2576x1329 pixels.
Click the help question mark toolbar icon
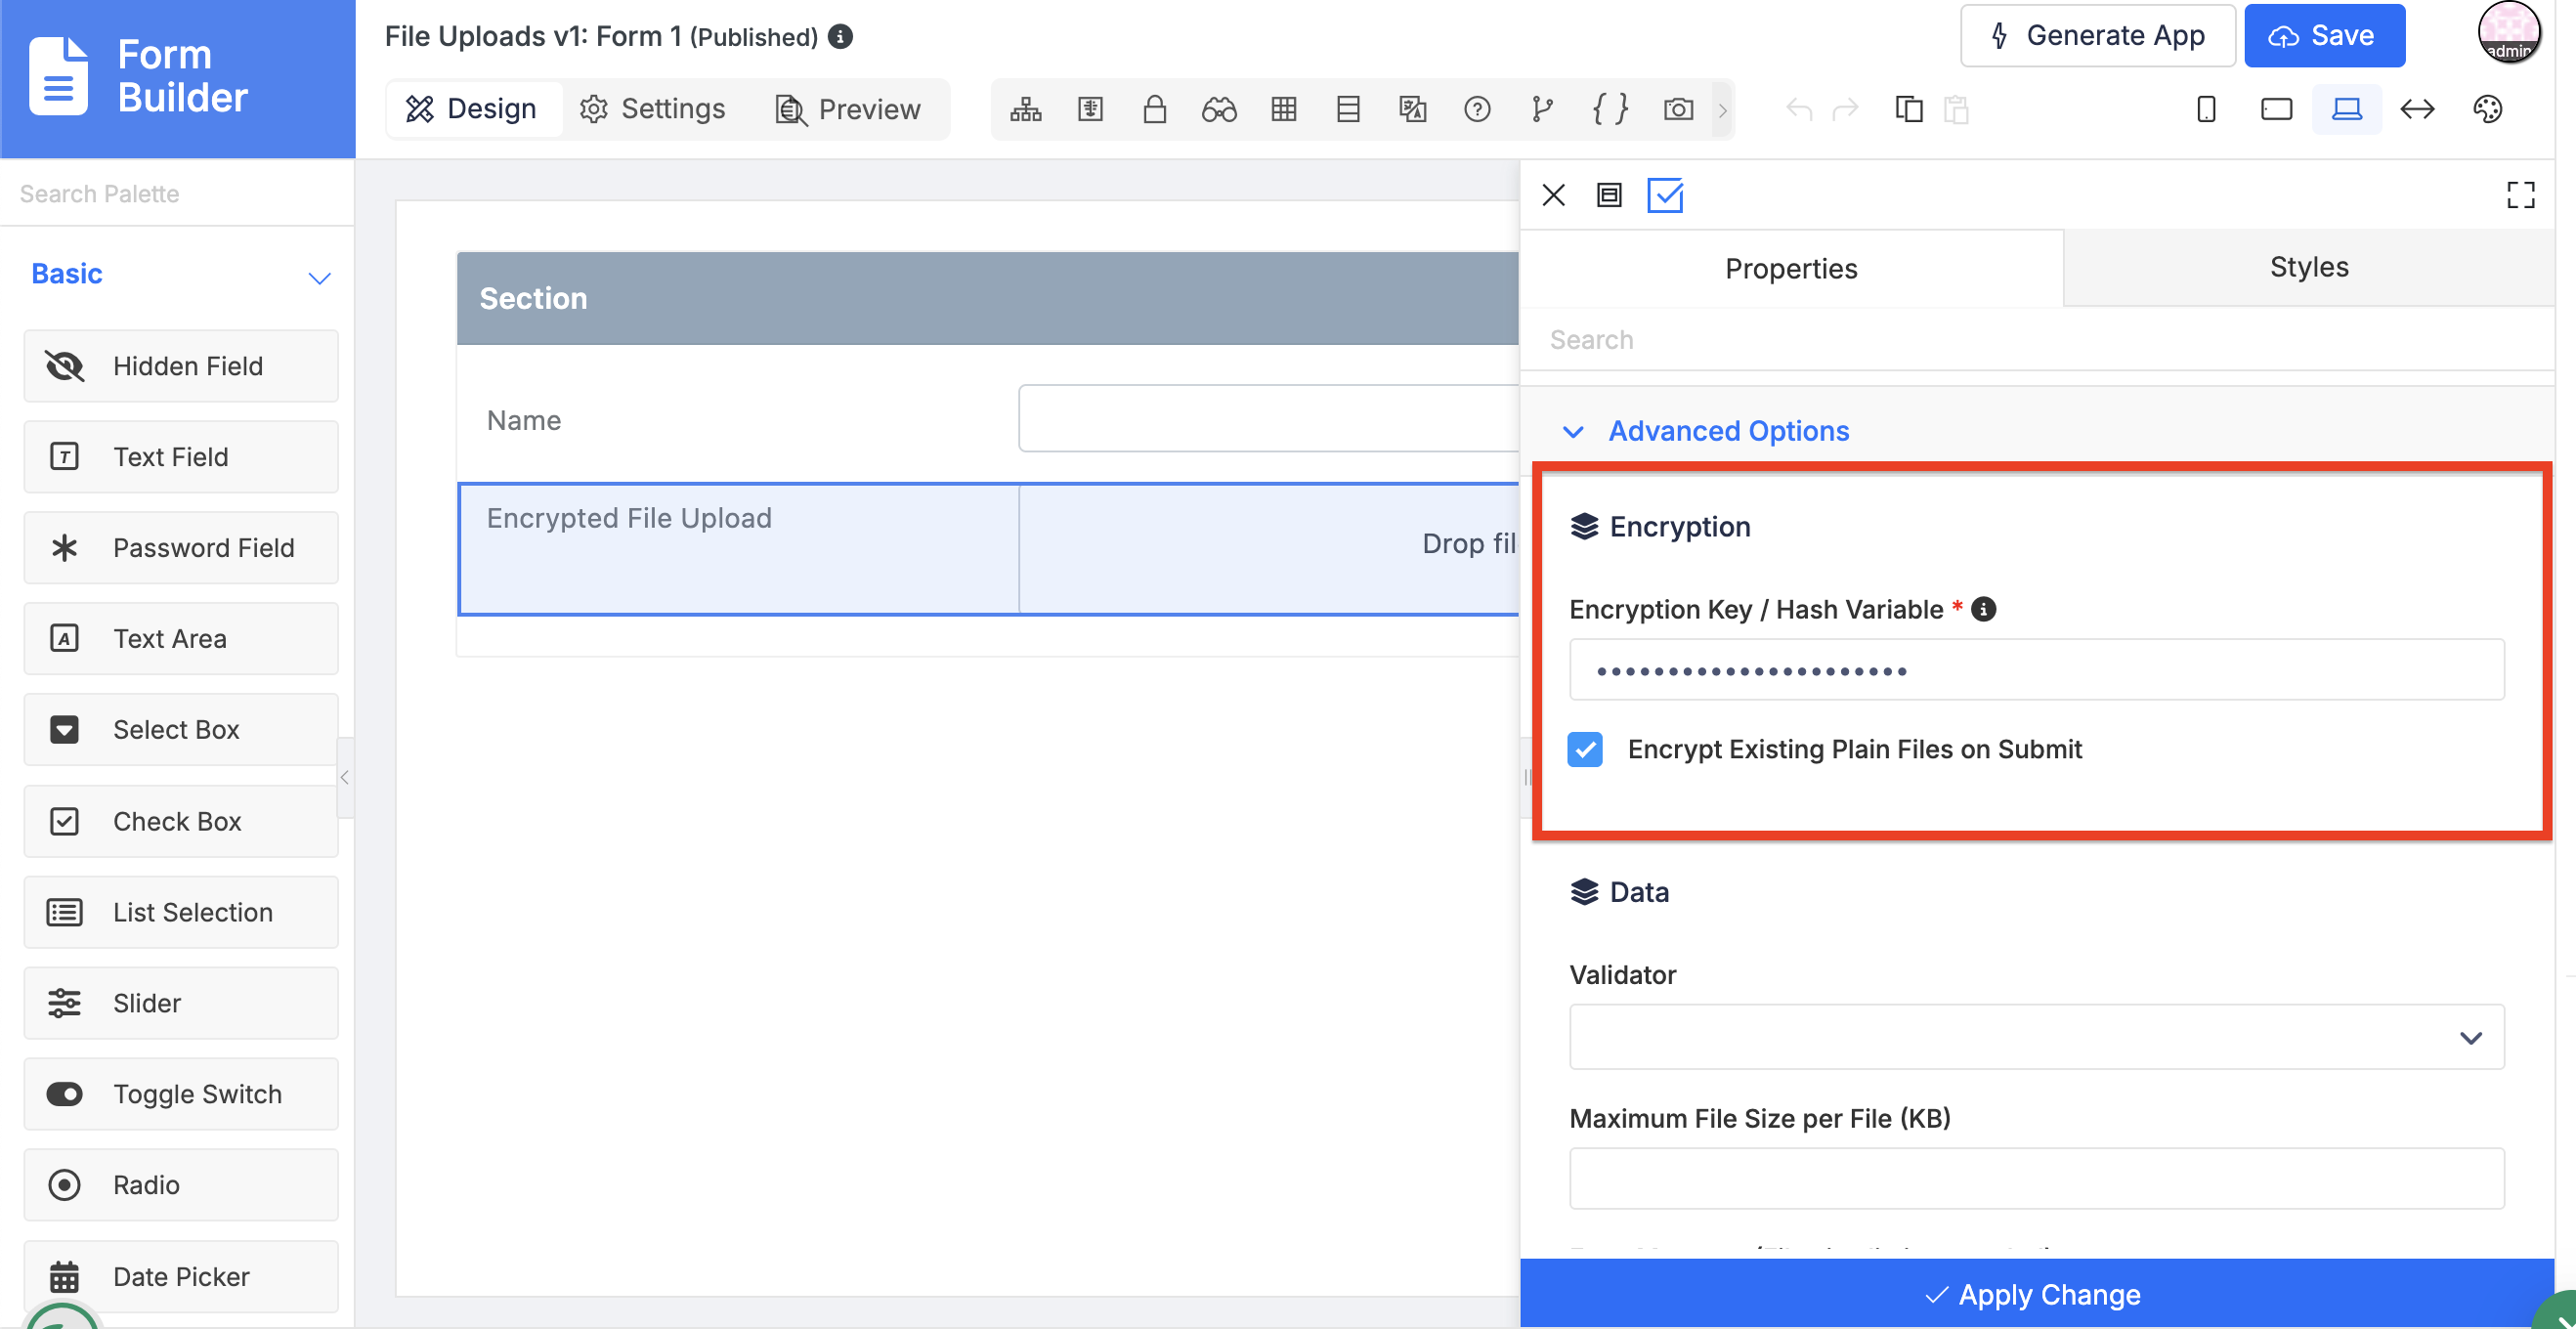point(1477,109)
